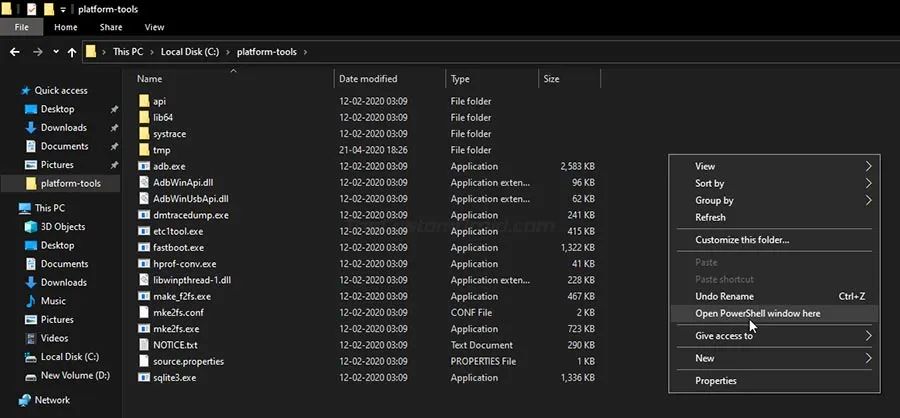Click the Network icon in sidebar
This screenshot has width=900, height=418.
(25, 400)
